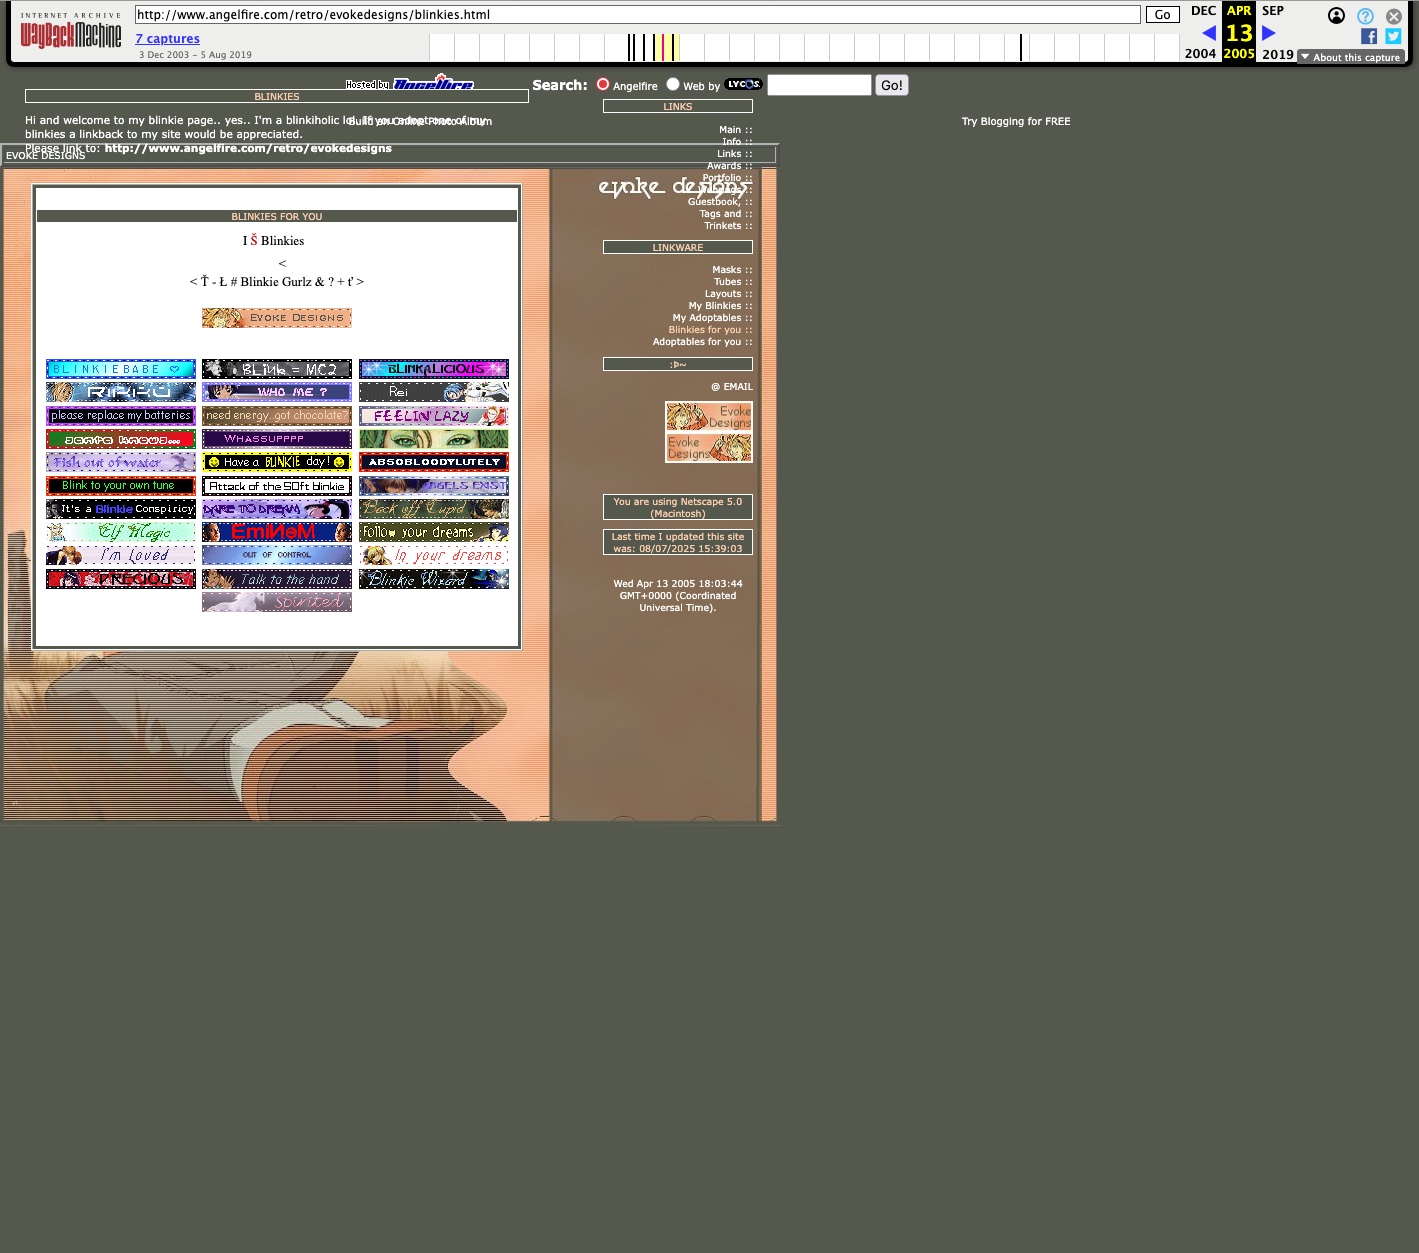Click the help question mark icon
Viewport: 1419px width, 1253px height.
coord(1365,16)
